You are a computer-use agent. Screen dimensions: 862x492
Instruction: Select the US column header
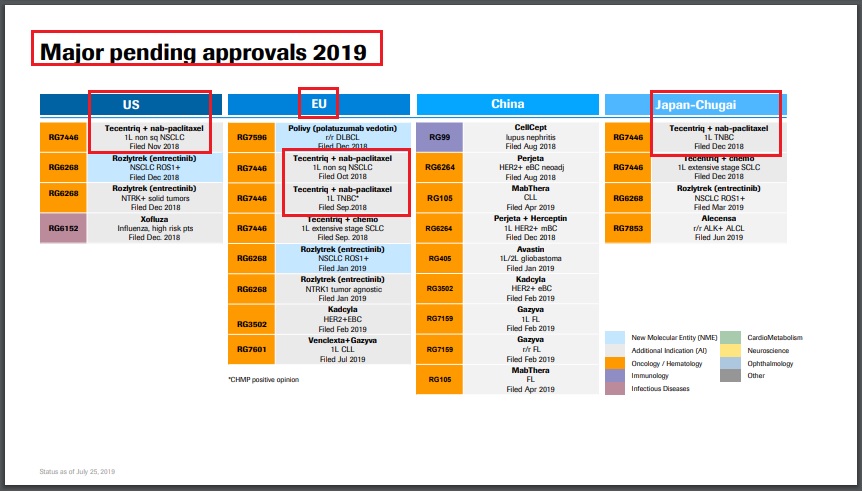tap(131, 104)
